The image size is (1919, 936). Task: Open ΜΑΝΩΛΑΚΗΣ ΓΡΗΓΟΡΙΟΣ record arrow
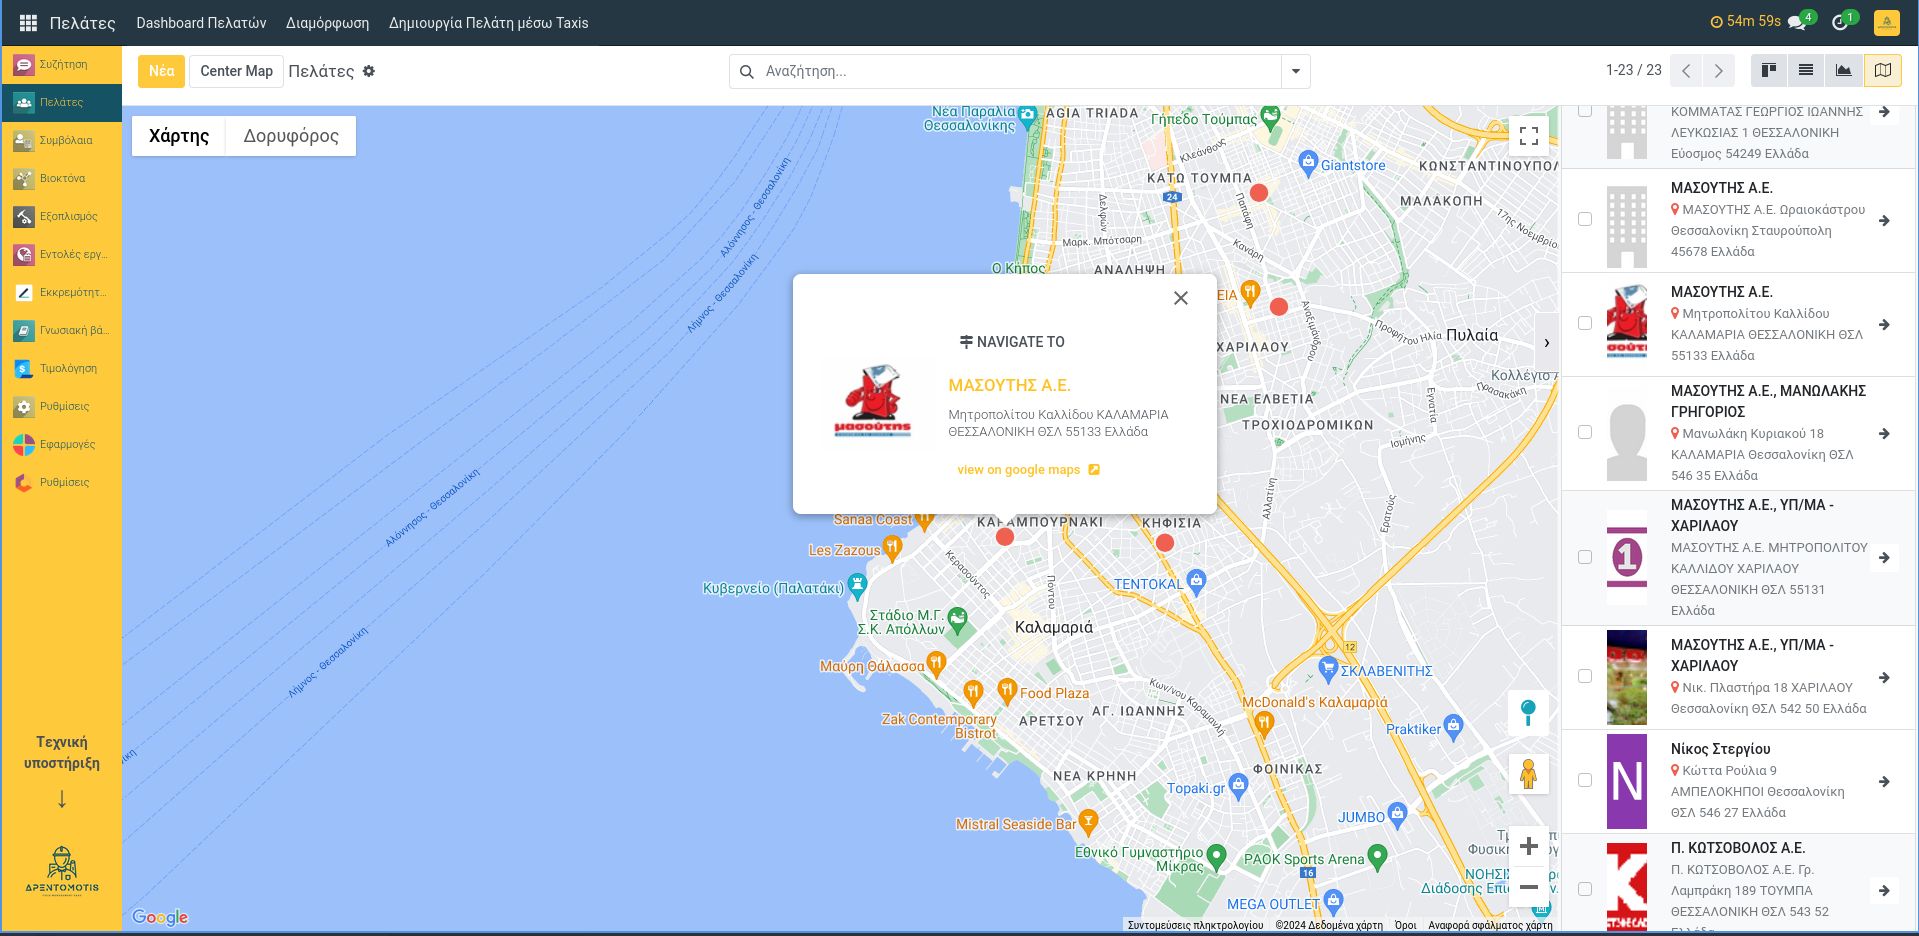point(1884,434)
